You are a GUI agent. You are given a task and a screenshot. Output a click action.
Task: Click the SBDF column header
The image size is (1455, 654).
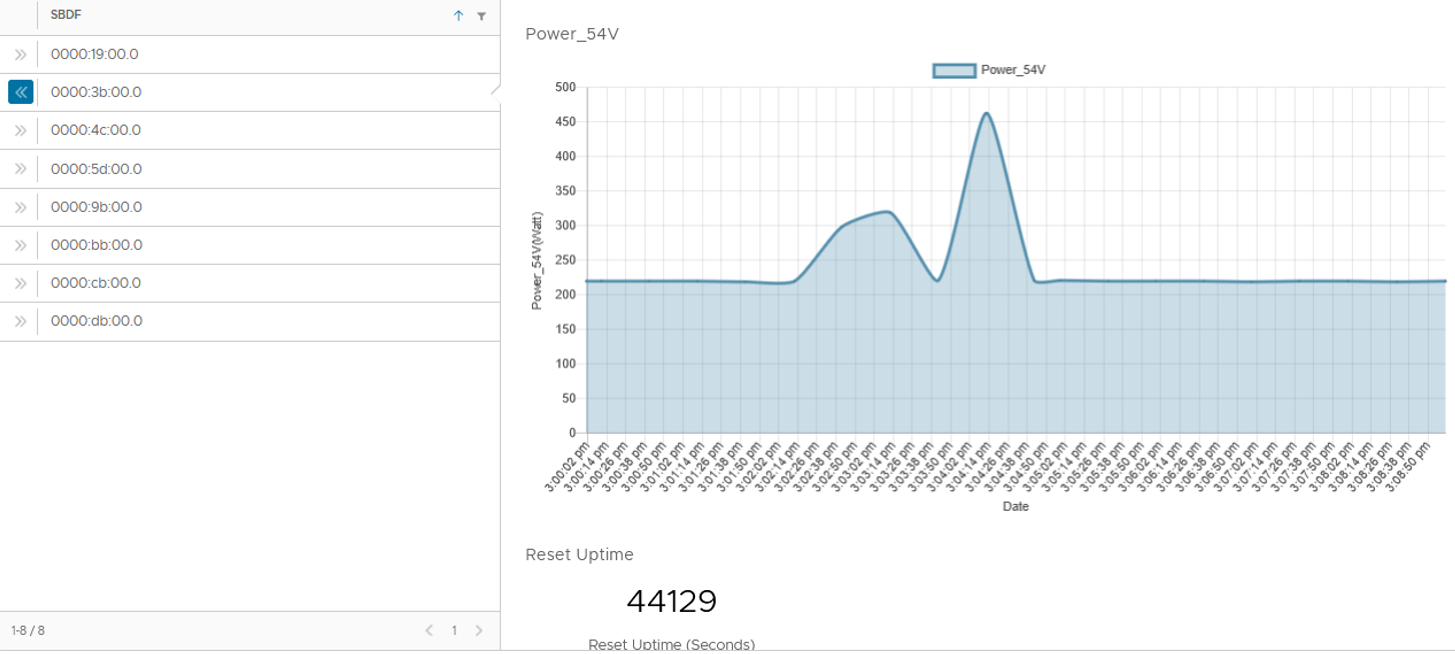(65, 15)
